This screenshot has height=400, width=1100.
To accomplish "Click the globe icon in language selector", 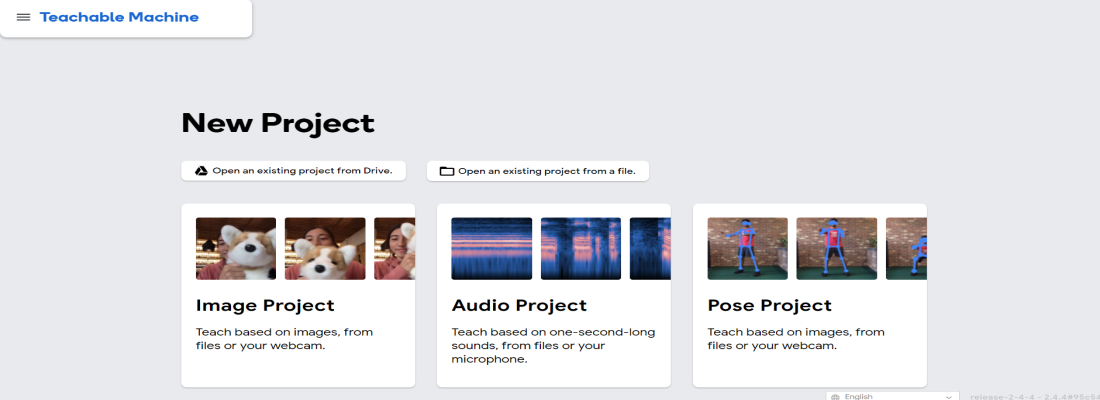I will coord(835,396).
